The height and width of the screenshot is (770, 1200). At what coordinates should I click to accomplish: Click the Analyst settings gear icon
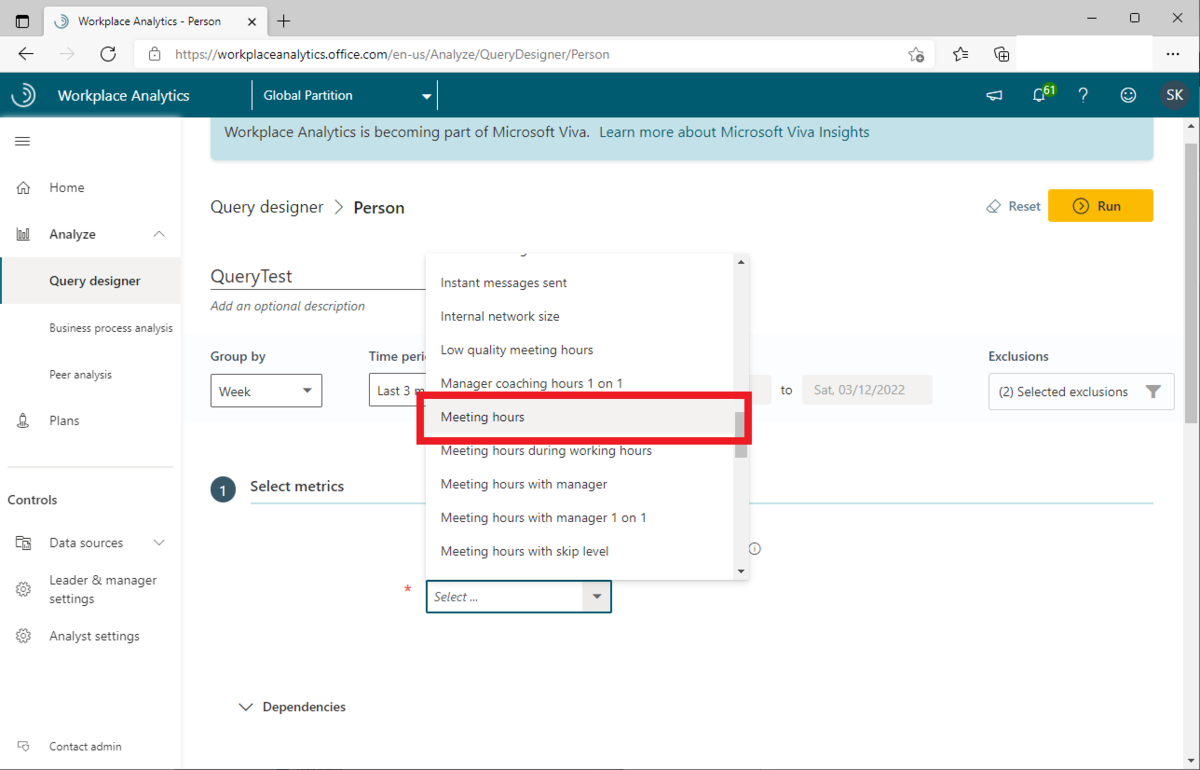point(23,636)
